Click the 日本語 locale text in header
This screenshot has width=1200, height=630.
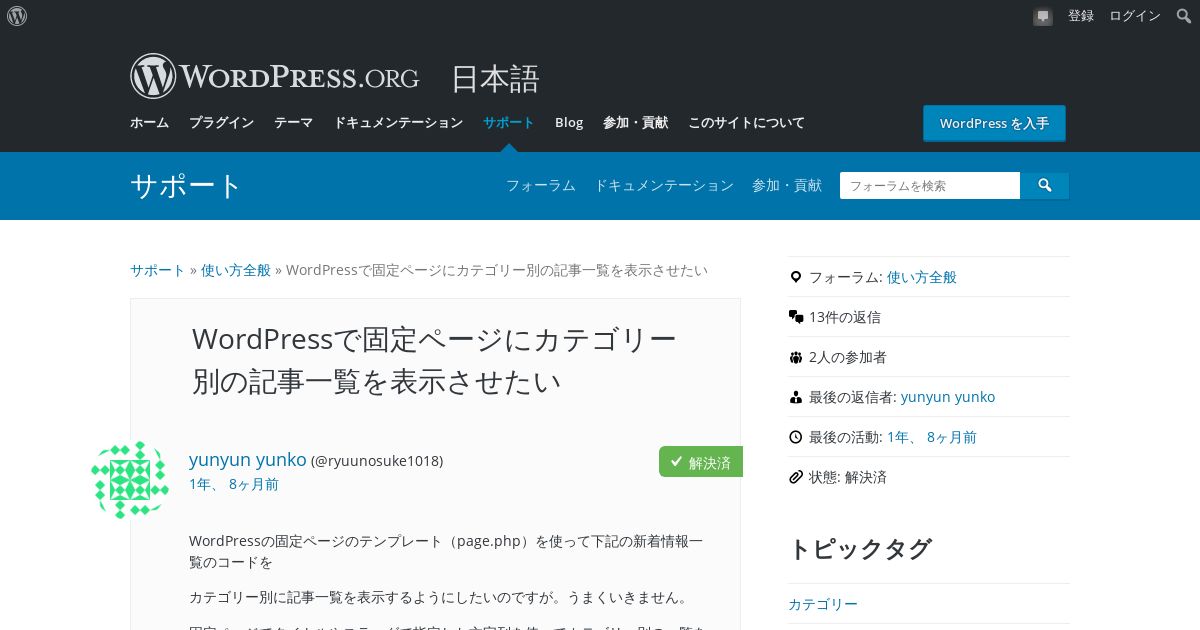tap(495, 79)
